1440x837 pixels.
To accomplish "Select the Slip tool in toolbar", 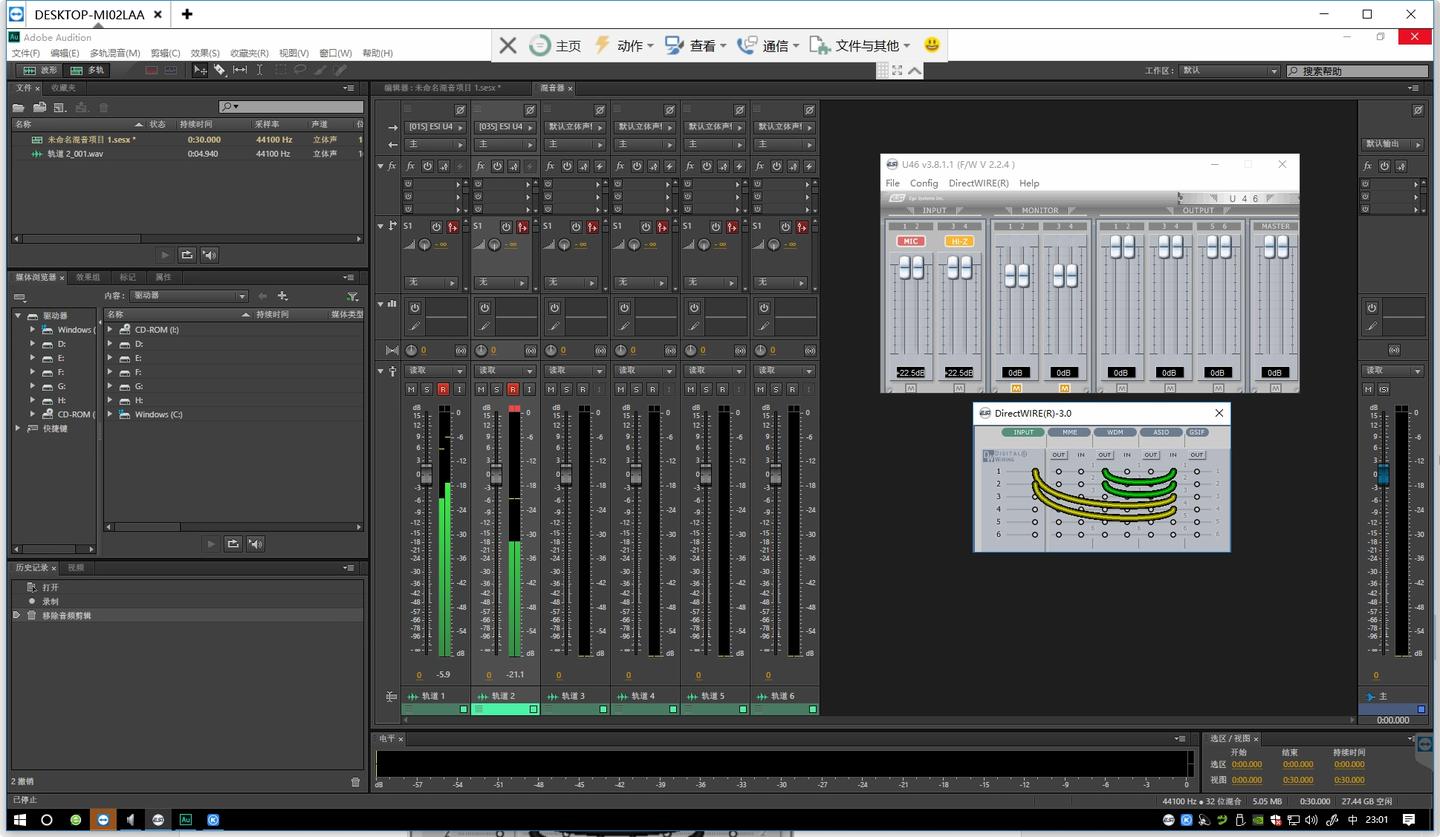I will (240, 70).
